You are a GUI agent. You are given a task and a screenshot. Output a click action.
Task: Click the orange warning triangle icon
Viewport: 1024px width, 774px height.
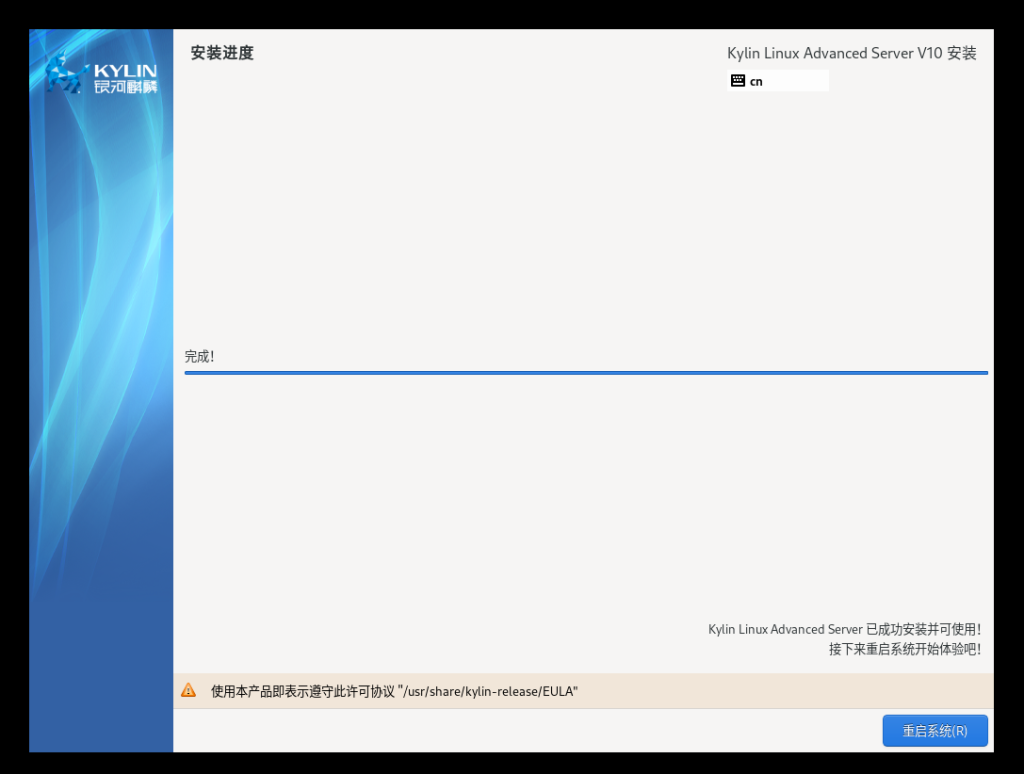click(x=188, y=690)
